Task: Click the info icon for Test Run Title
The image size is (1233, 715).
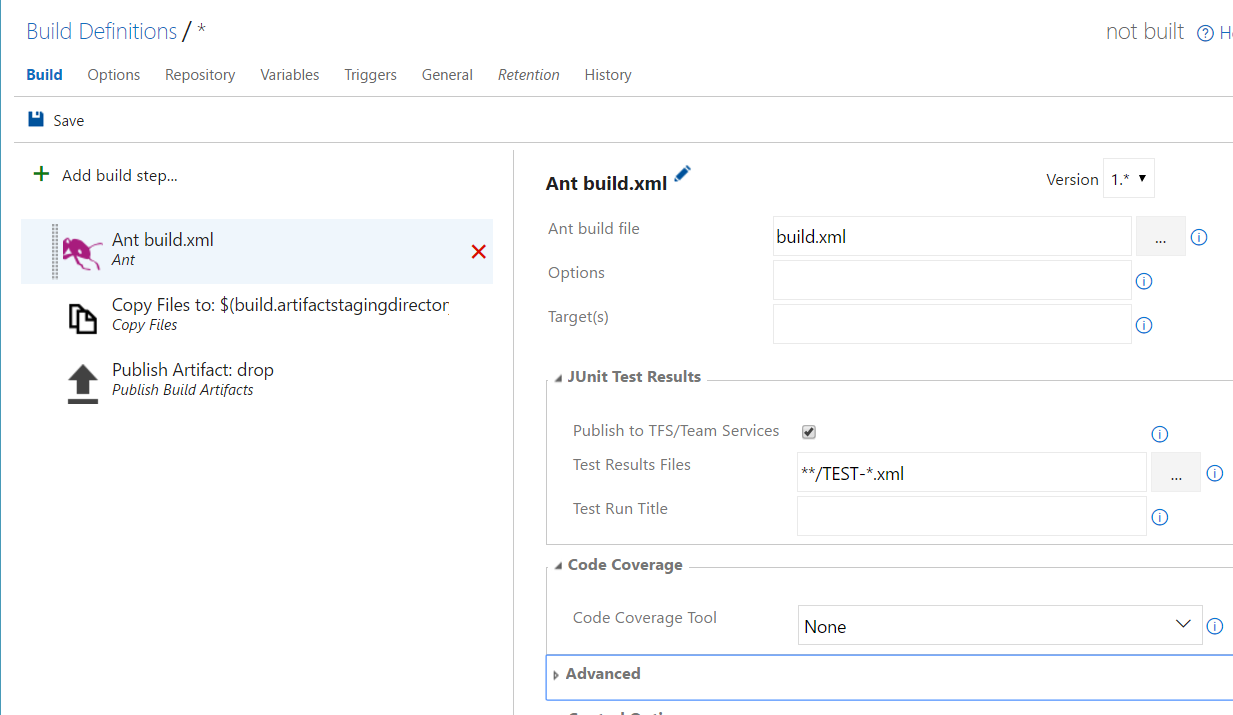Action: click(x=1160, y=517)
